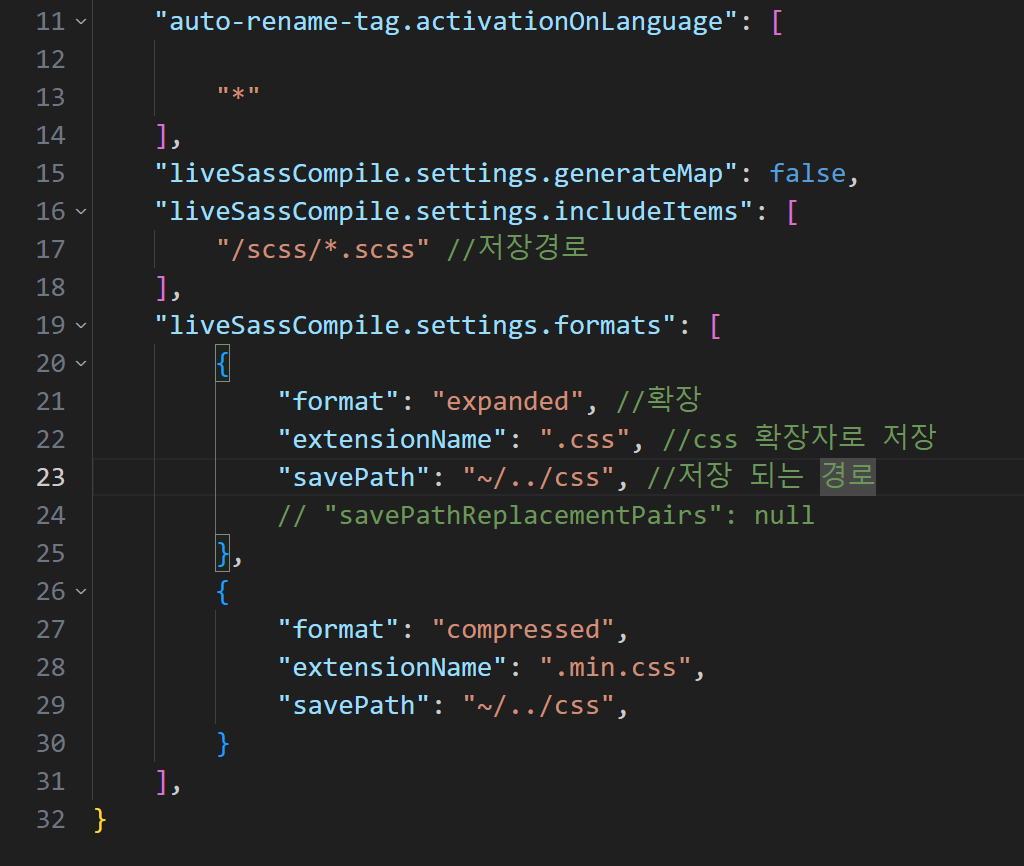Image resolution: width=1024 pixels, height=866 pixels.
Task: Click the closing bracket on line 14
Action: (x=161, y=136)
